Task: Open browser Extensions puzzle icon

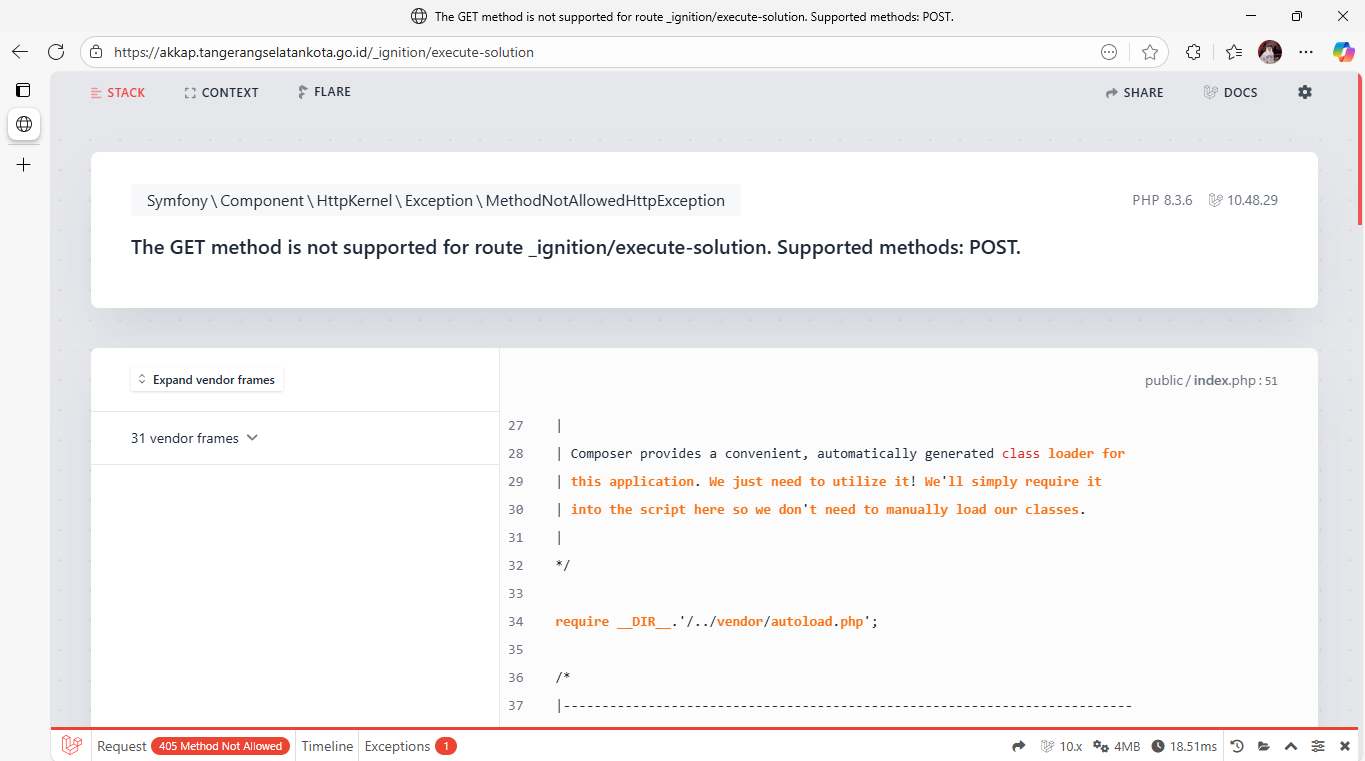Action: tap(1193, 52)
